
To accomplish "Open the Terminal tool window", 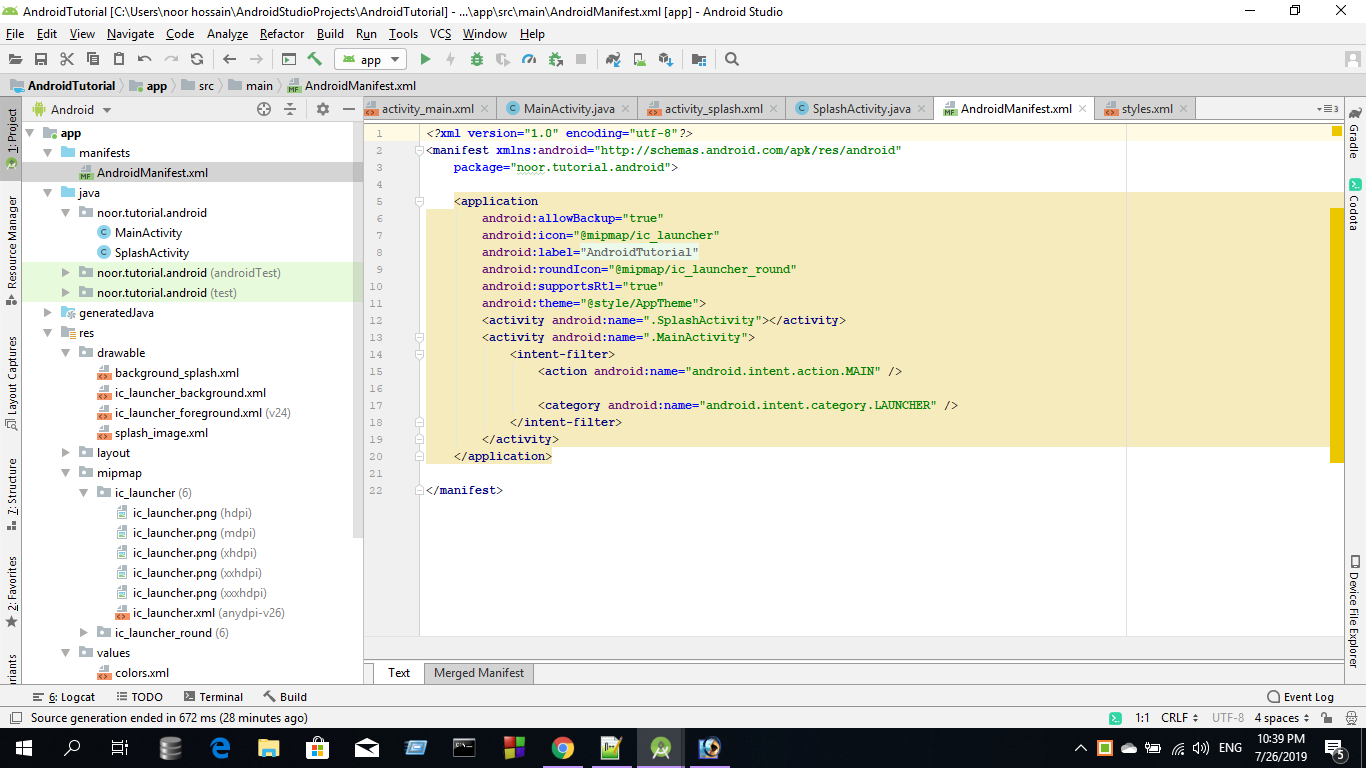I will coord(213,697).
